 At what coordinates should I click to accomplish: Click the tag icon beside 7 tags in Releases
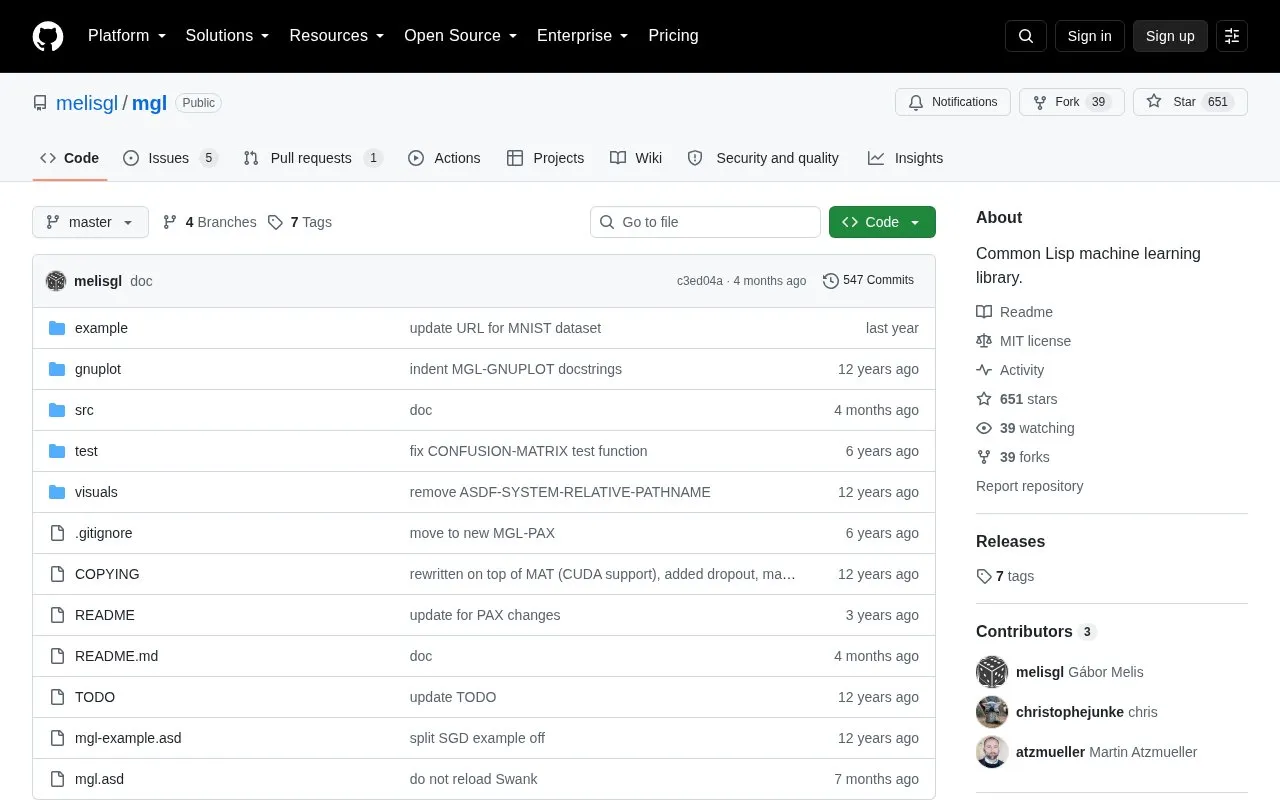[984, 576]
